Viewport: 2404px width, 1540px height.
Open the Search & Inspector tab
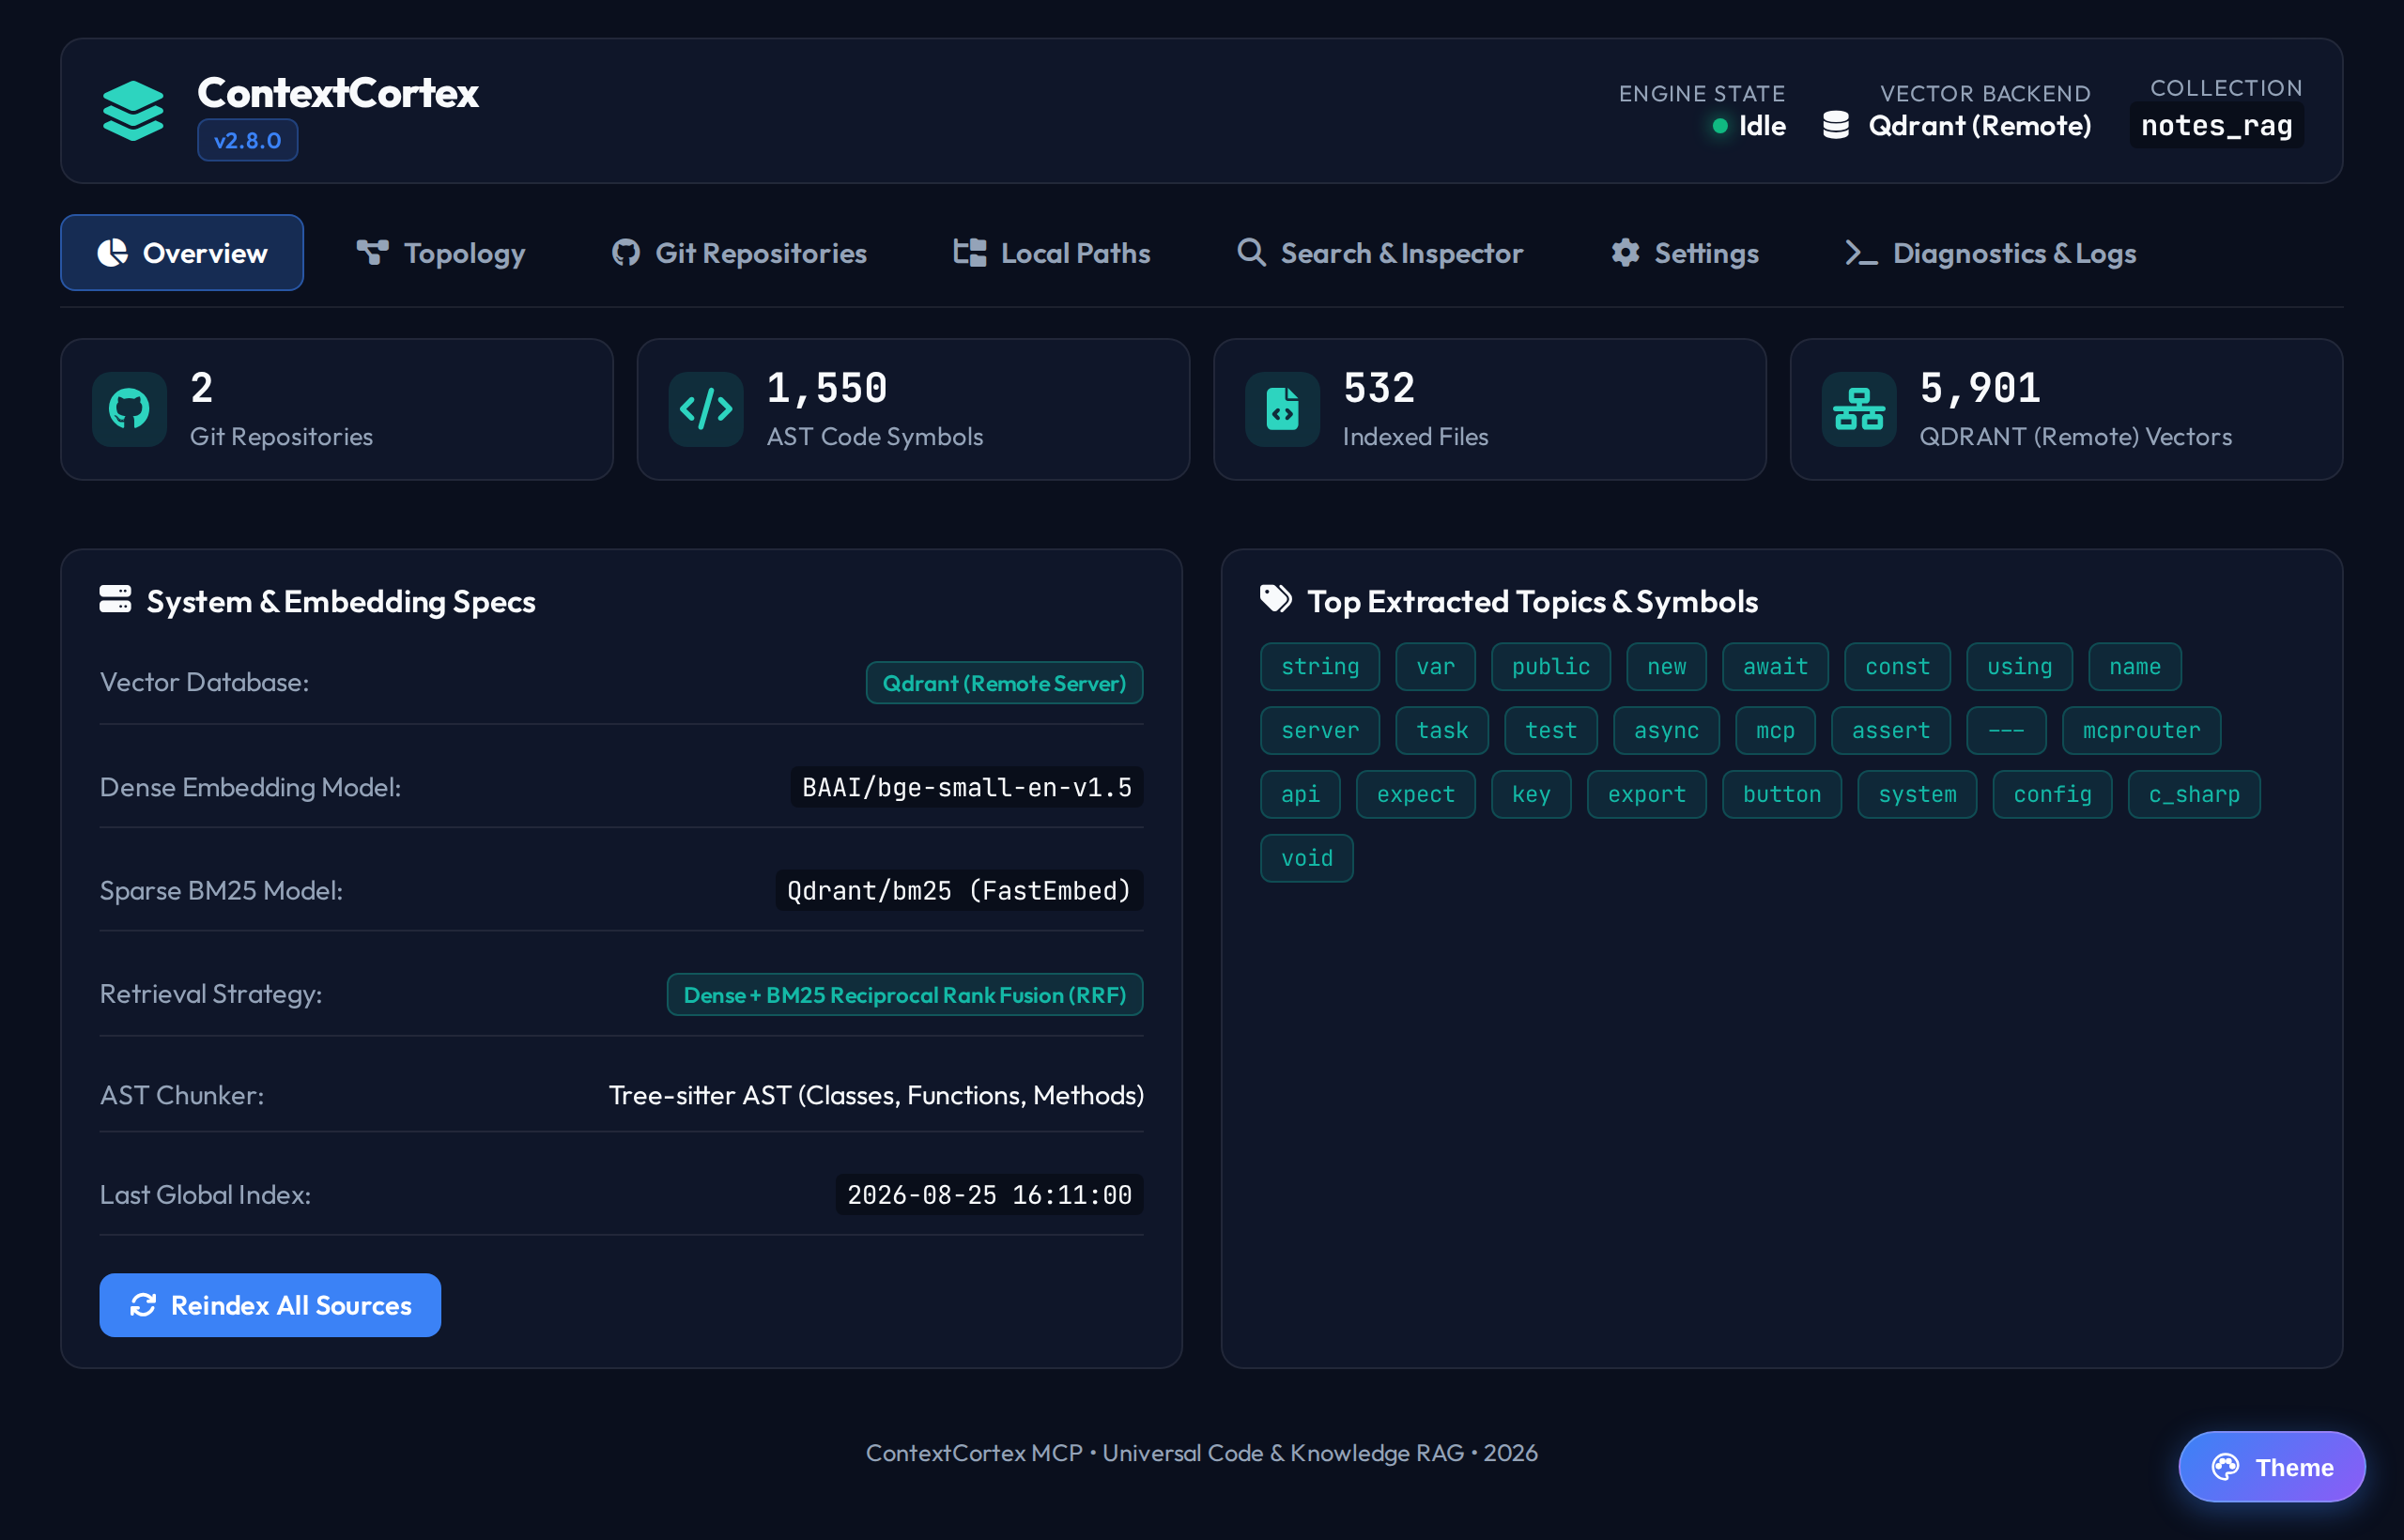point(1380,253)
